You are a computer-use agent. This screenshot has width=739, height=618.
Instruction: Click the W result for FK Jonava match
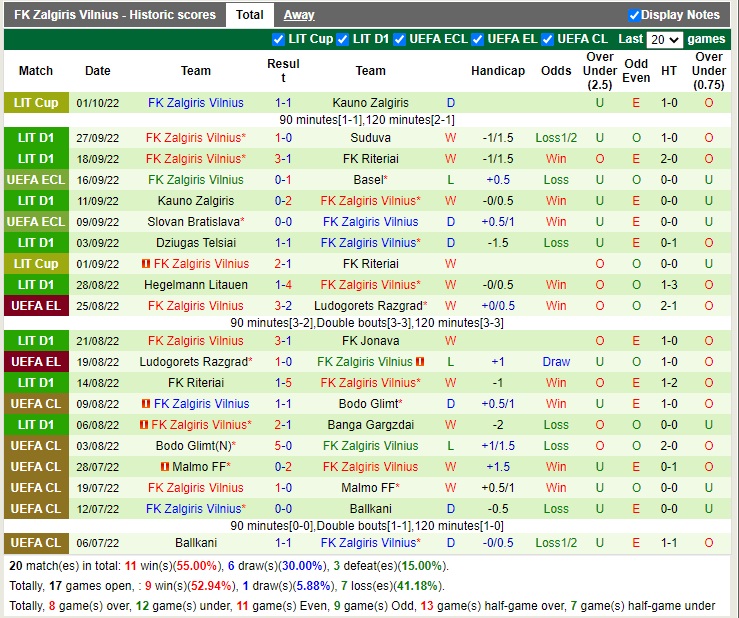(450, 341)
